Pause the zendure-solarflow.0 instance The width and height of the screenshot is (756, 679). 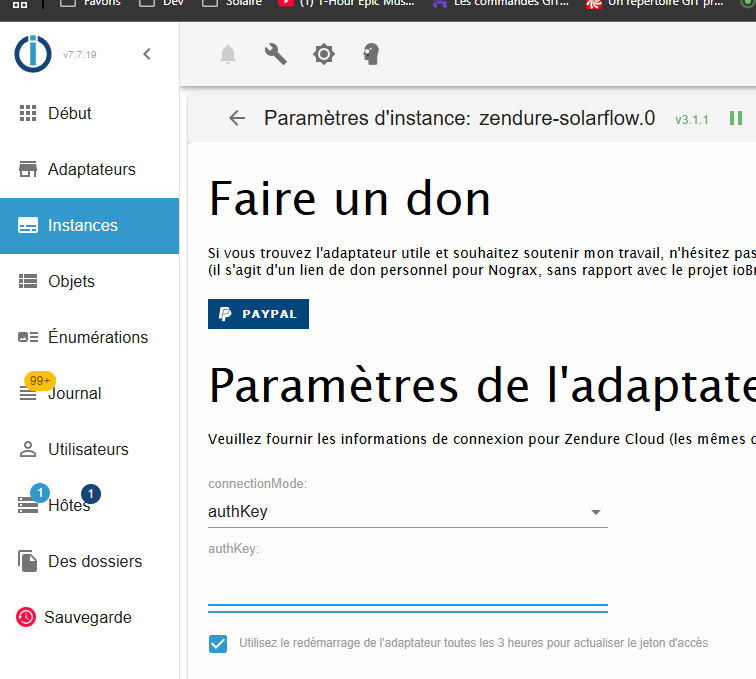coord(736,118)
